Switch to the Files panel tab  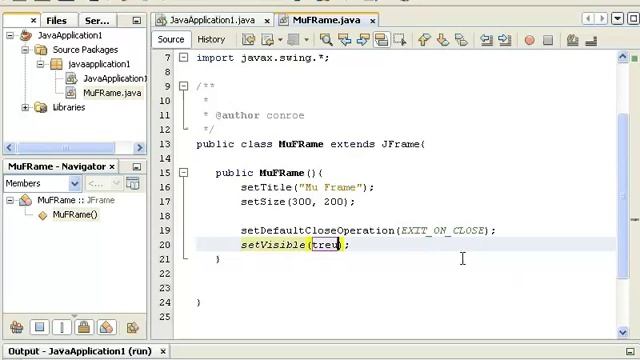tap(56, 20)
